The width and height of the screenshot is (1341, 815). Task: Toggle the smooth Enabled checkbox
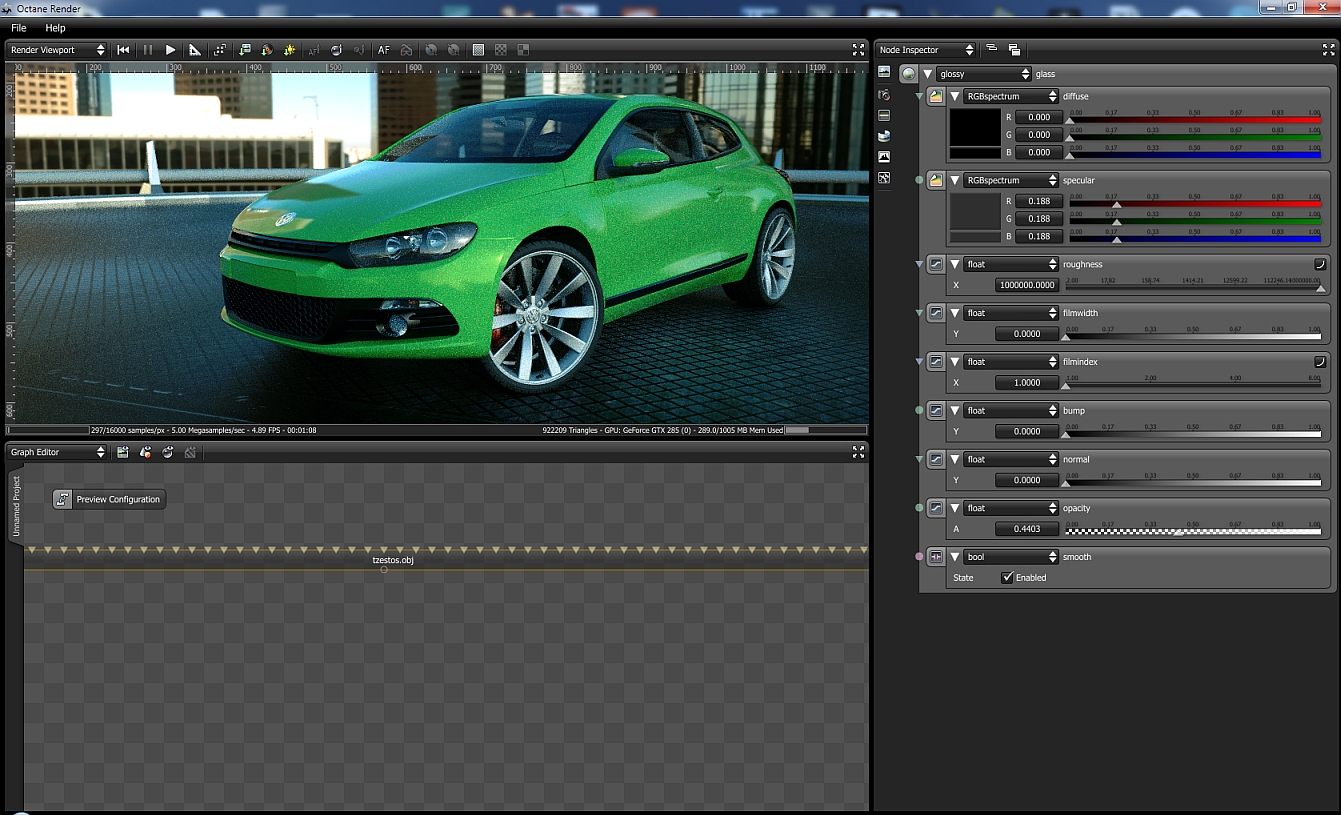click(1007, 578)
